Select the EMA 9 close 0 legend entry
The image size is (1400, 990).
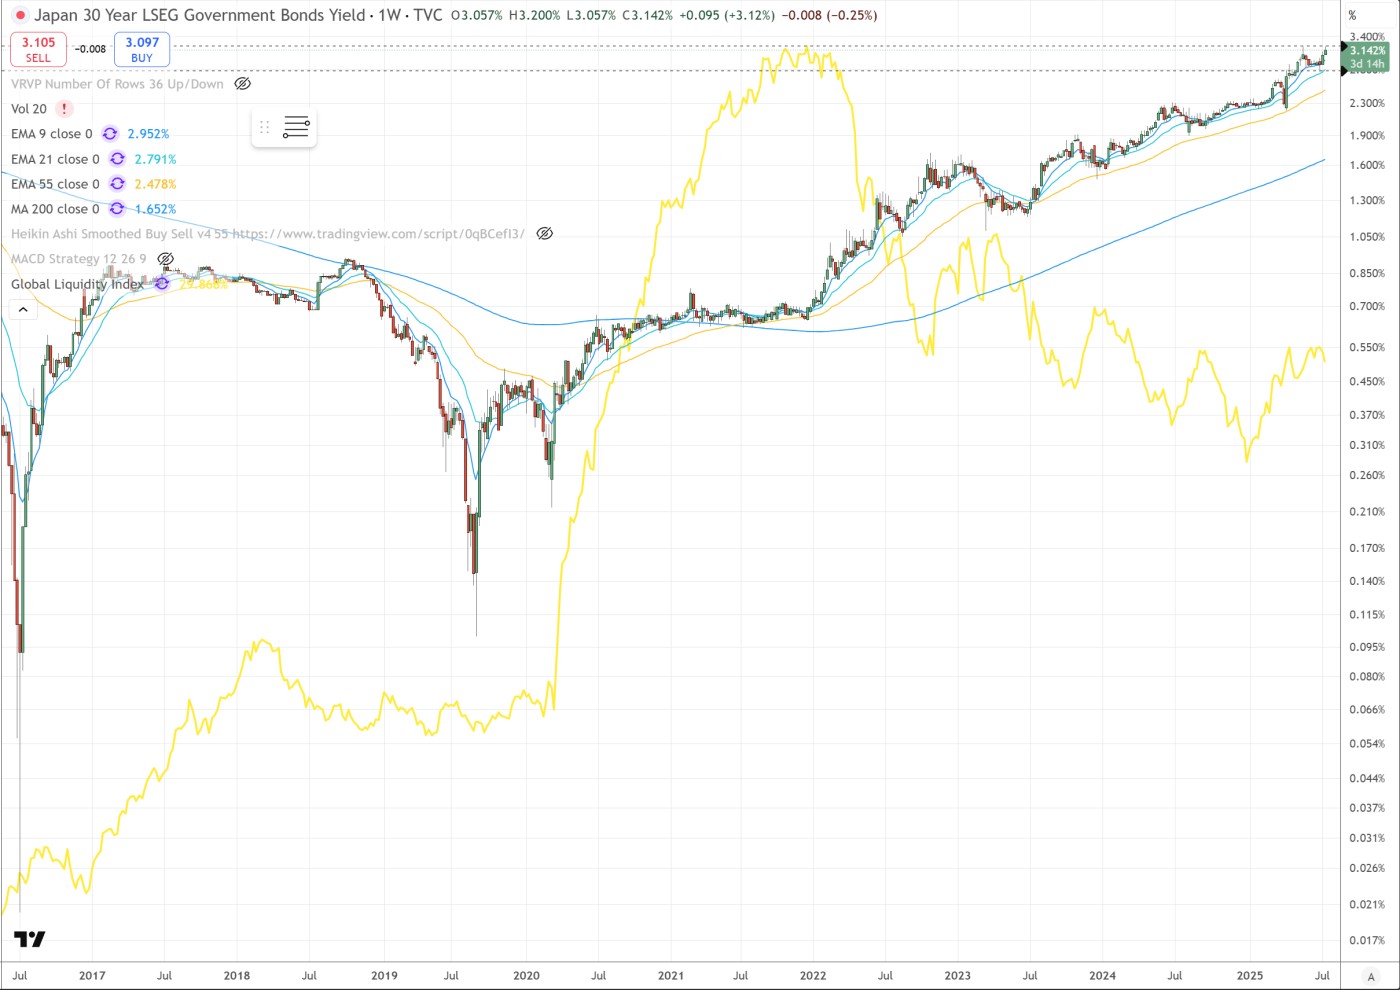(51, 134)
